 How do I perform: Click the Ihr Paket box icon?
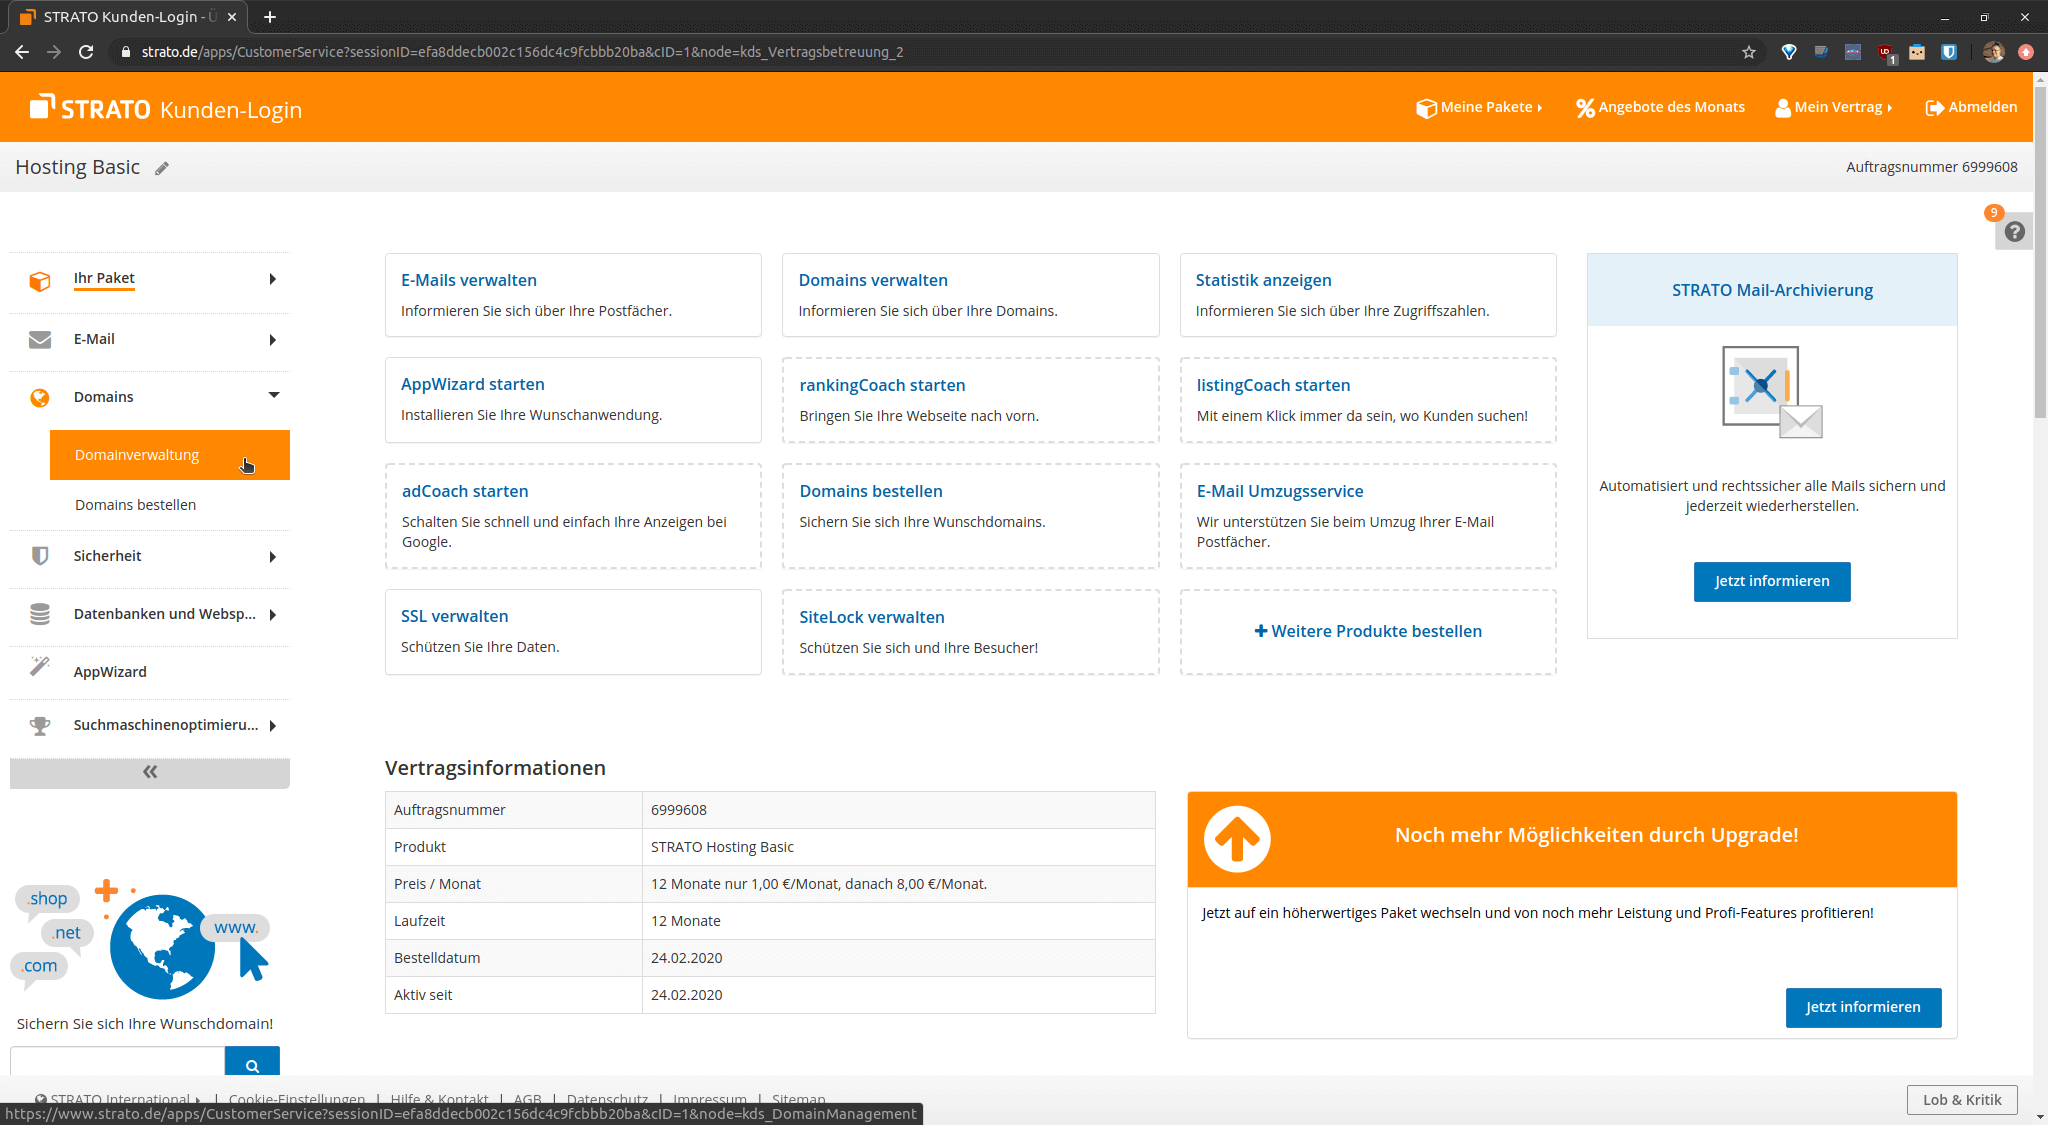coord(40,280)
